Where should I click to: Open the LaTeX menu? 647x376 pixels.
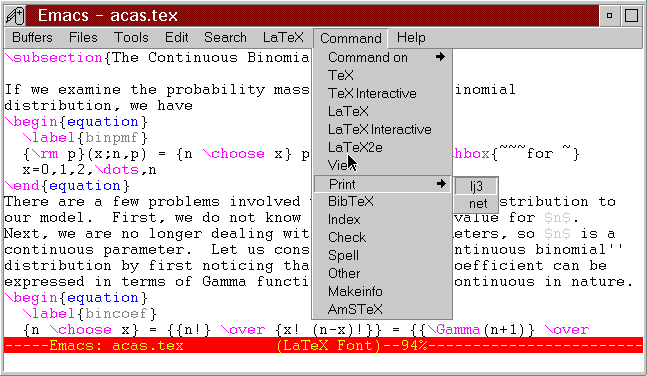click(x=283, y=38)
